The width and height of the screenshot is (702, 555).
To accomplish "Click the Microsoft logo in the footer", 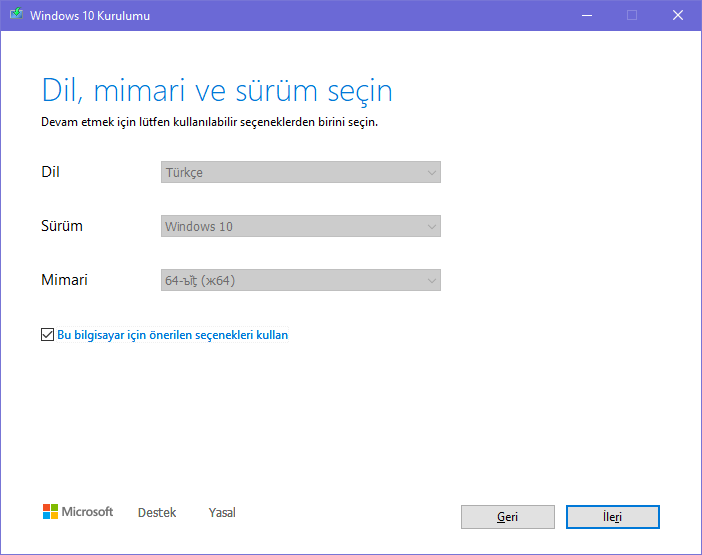I will (x=78, y=512).
